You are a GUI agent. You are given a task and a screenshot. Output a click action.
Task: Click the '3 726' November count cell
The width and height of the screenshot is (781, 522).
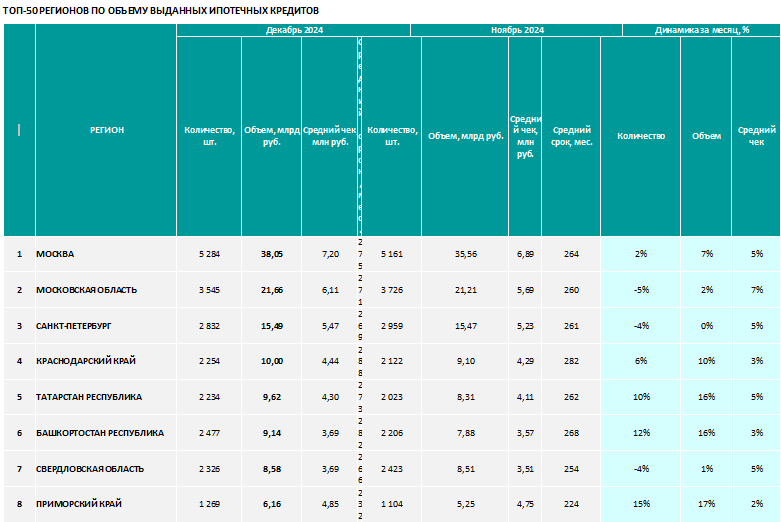pyautogui.click(x=392, y=290)
